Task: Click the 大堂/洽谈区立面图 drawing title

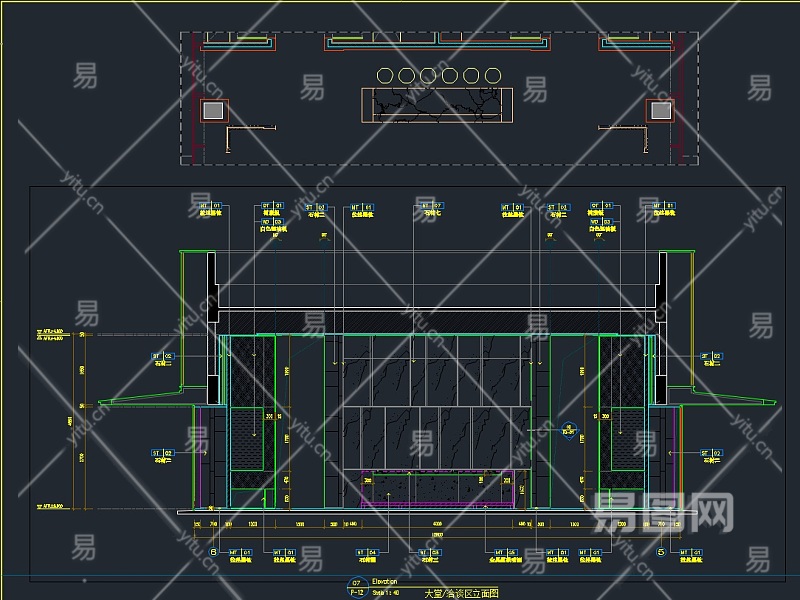Action: click(461, 593)
